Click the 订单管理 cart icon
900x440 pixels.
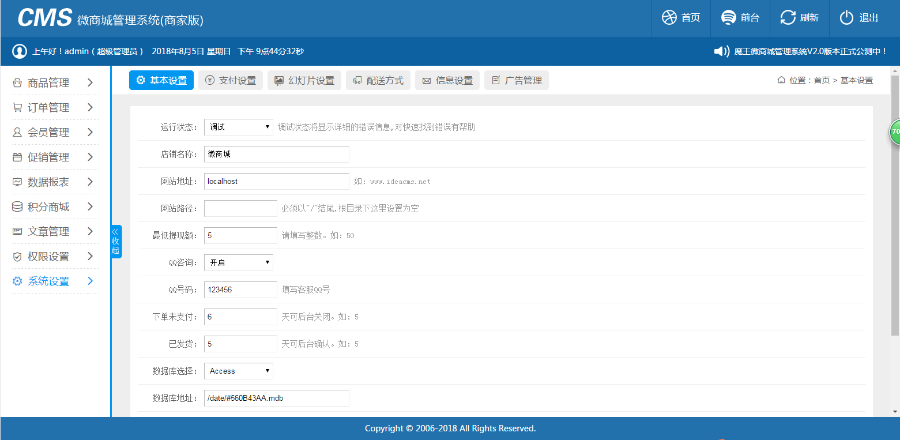18,107
